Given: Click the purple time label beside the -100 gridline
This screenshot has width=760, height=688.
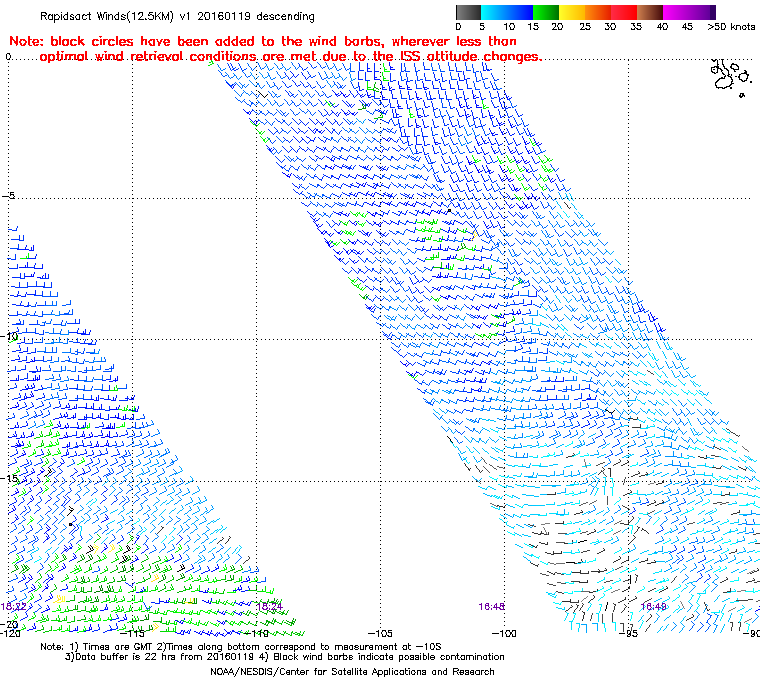Looking at the screenshot, I should tap(491, 607).
